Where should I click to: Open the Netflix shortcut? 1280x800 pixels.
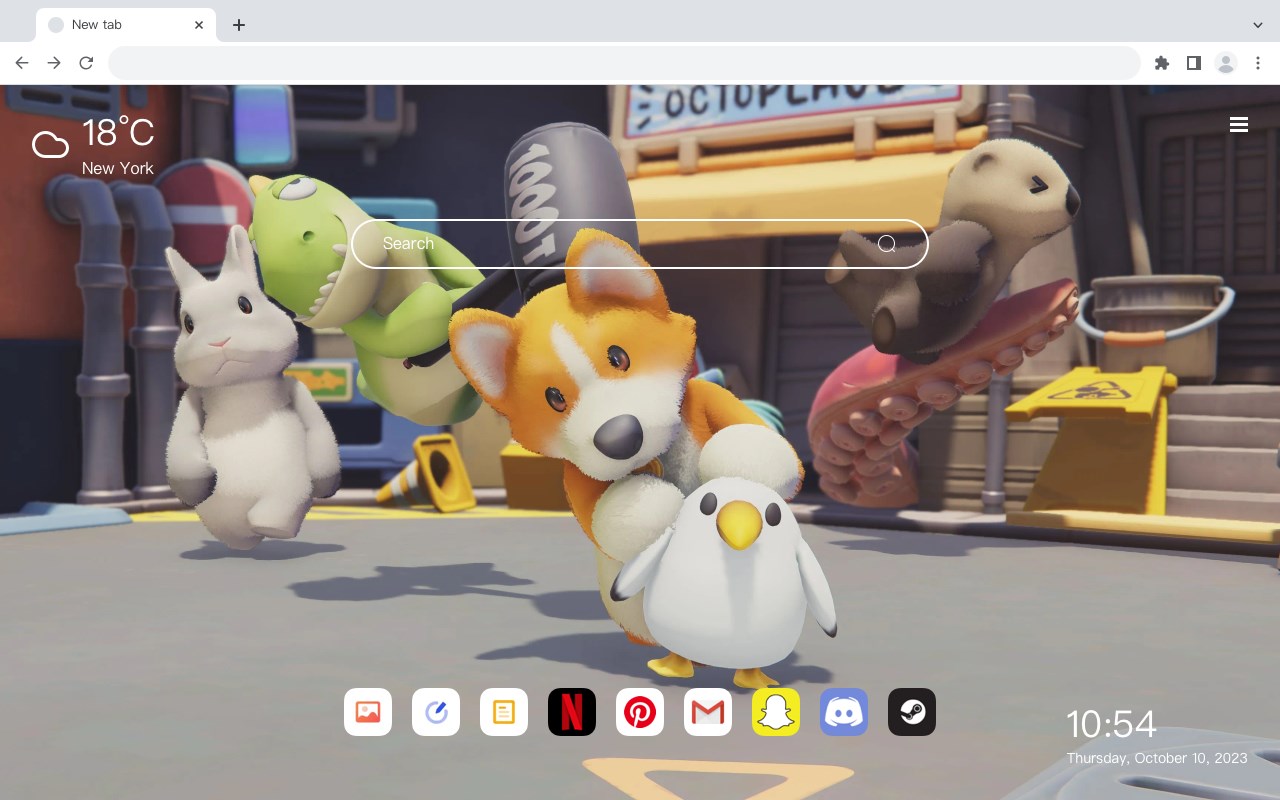[572, 712]
